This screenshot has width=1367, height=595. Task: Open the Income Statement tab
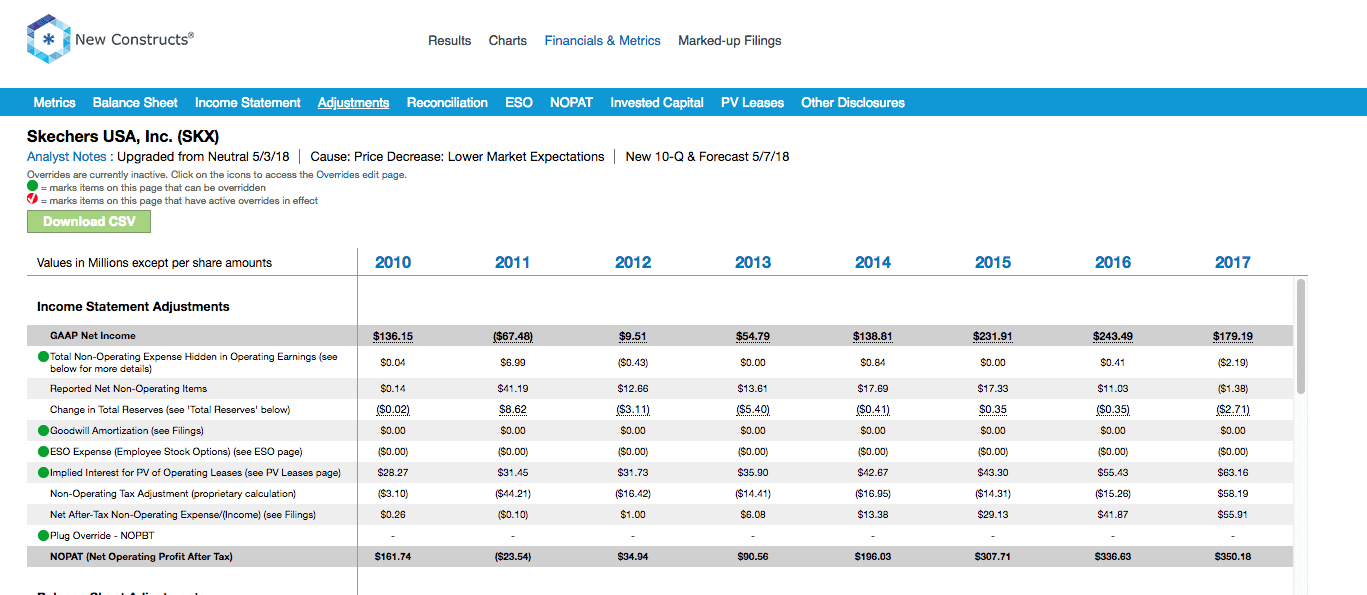coord(248,103)
